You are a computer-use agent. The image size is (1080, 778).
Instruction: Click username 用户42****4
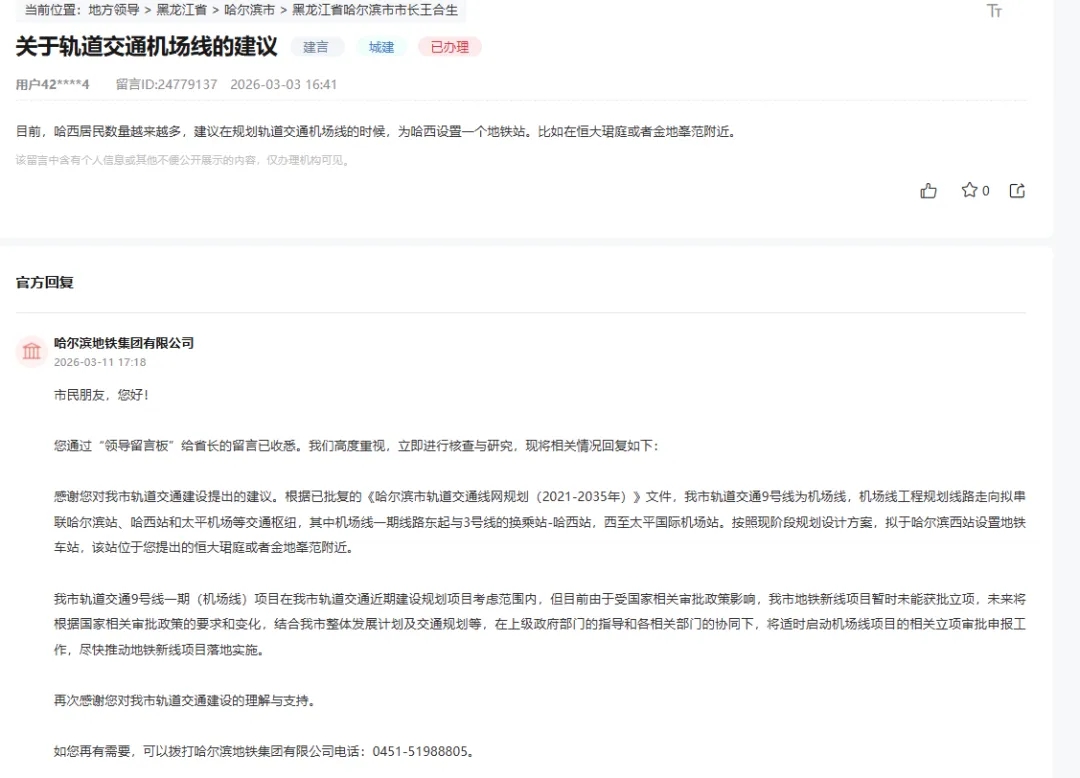coord(52,84)
